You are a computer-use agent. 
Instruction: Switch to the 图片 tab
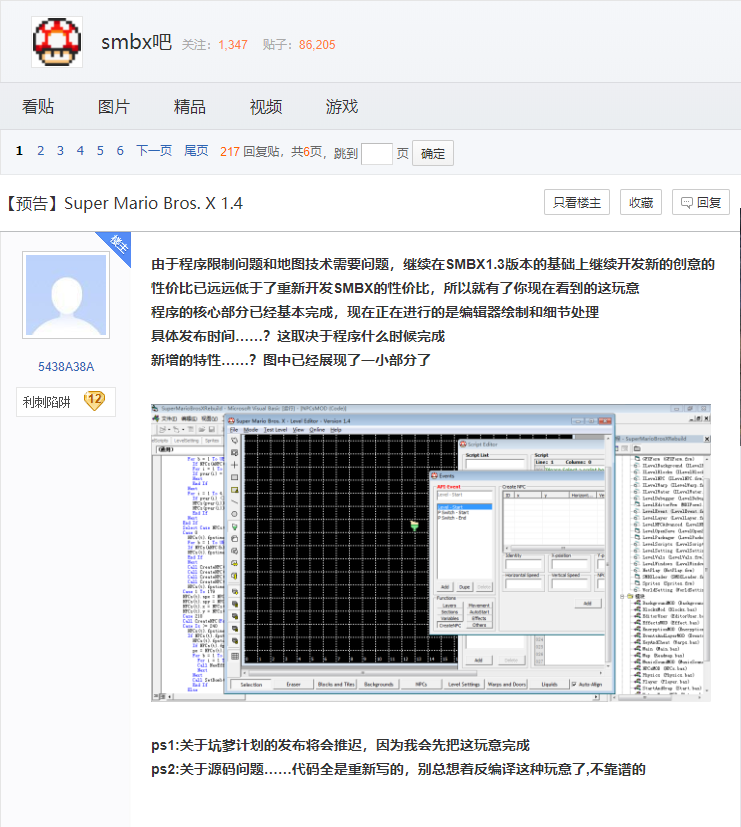114,107
